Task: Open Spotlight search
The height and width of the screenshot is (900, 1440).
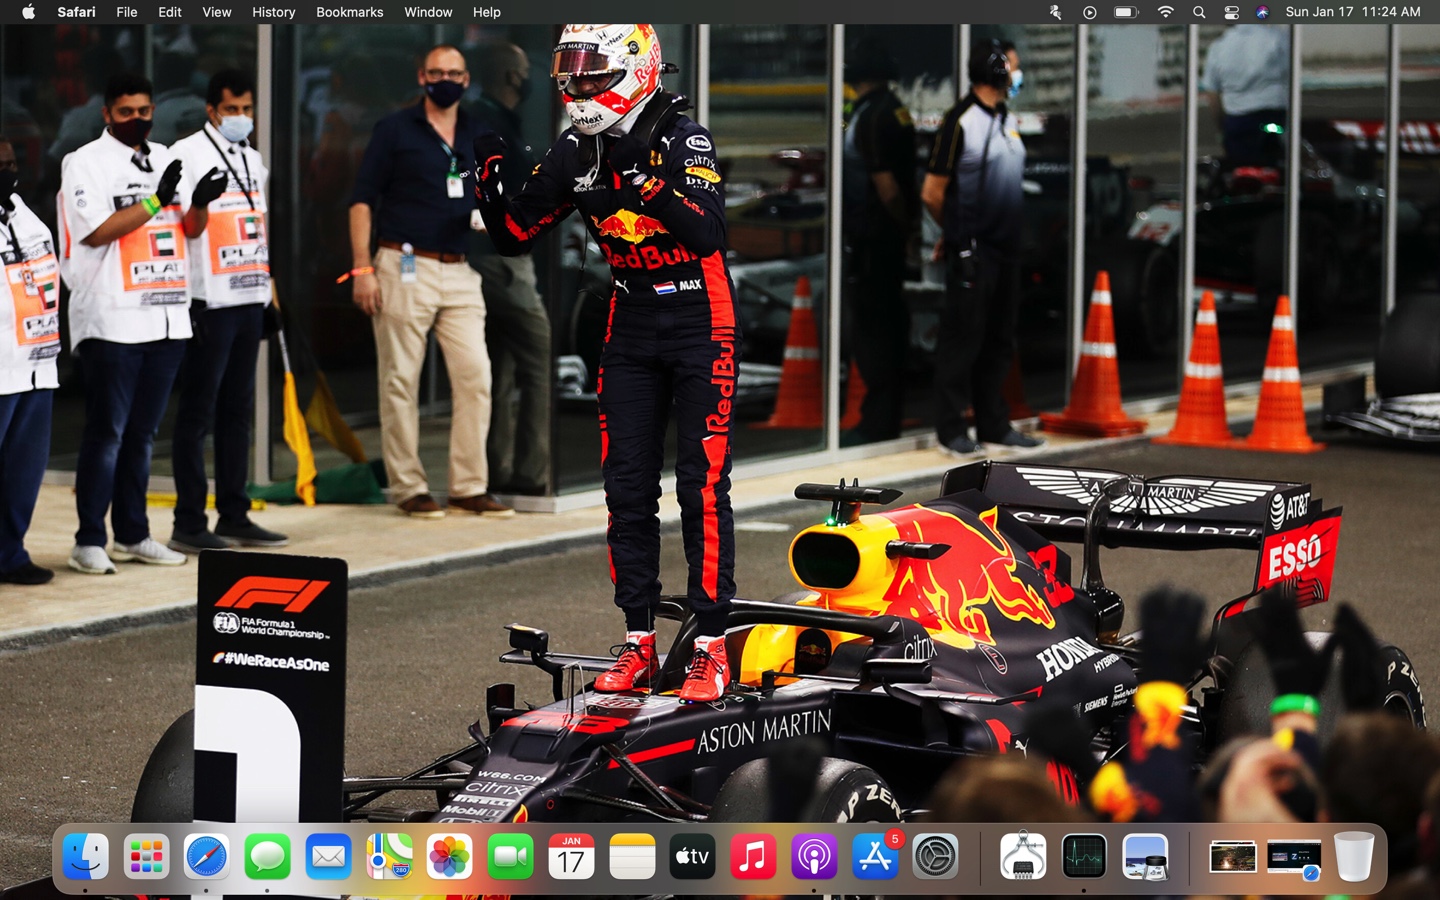Action: click(1199, 12)
